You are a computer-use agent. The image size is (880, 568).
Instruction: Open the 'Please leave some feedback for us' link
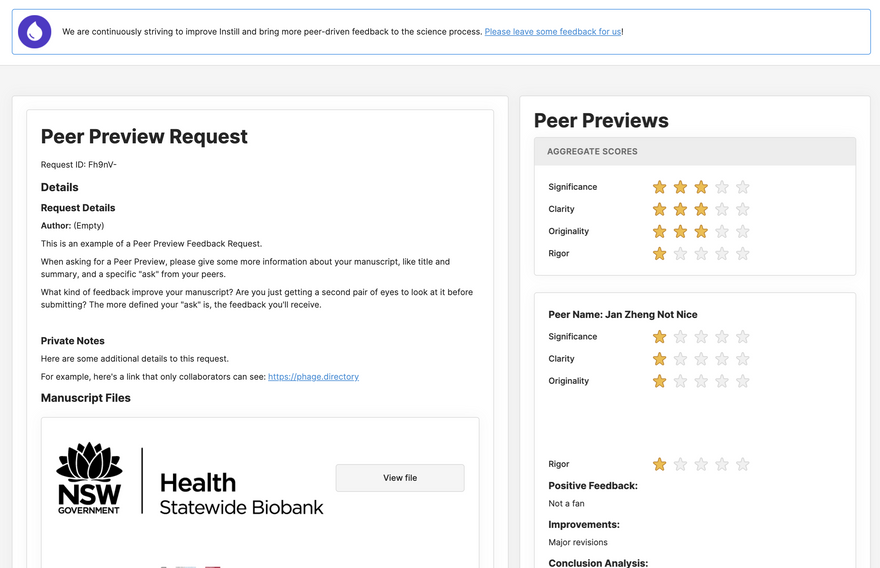[x=552, y=32]
